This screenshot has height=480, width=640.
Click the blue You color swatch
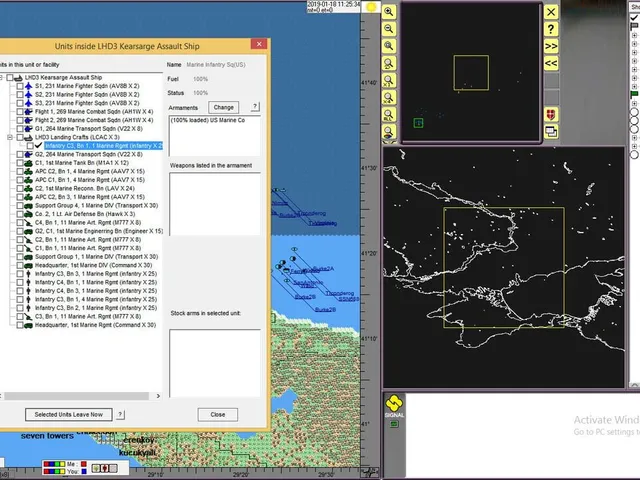(x=84, y=471)
